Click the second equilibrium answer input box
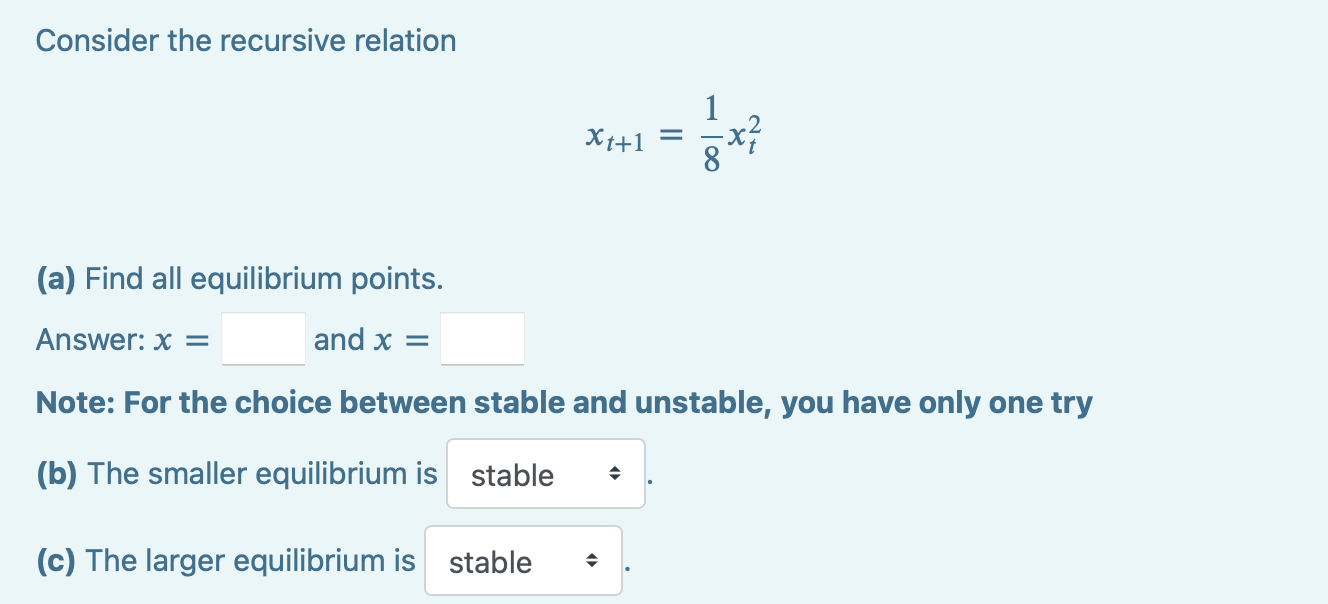 tap(483, 338)
